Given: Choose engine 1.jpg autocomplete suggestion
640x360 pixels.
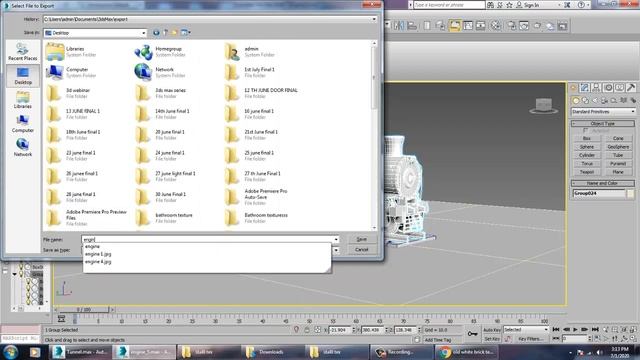Looking at the screenshot, I should click(98, 254).
